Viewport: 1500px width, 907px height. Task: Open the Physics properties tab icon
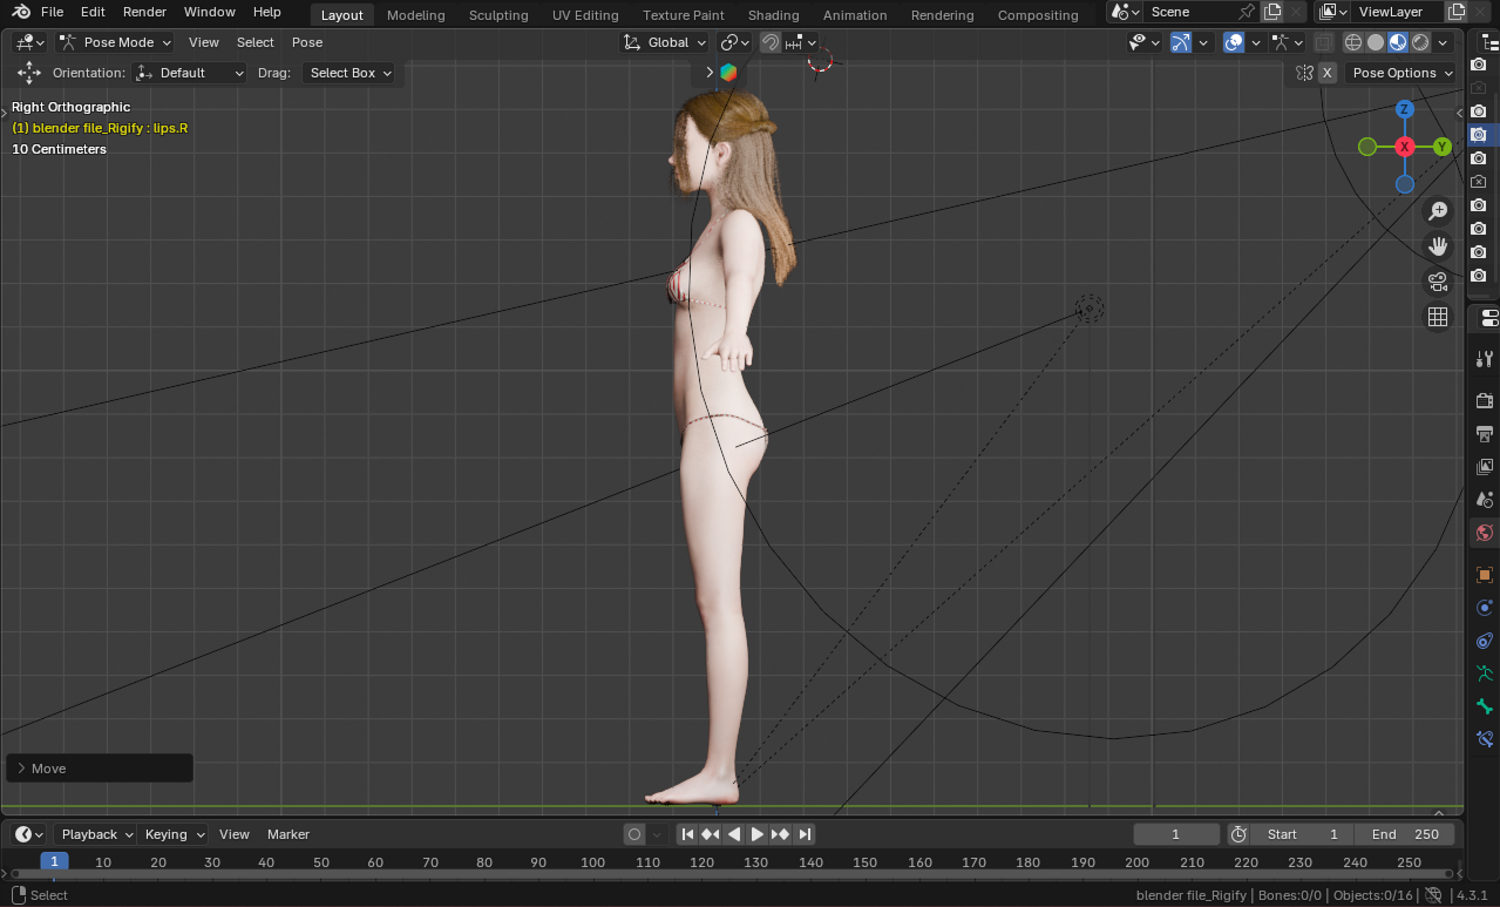tap(1485, 608)
